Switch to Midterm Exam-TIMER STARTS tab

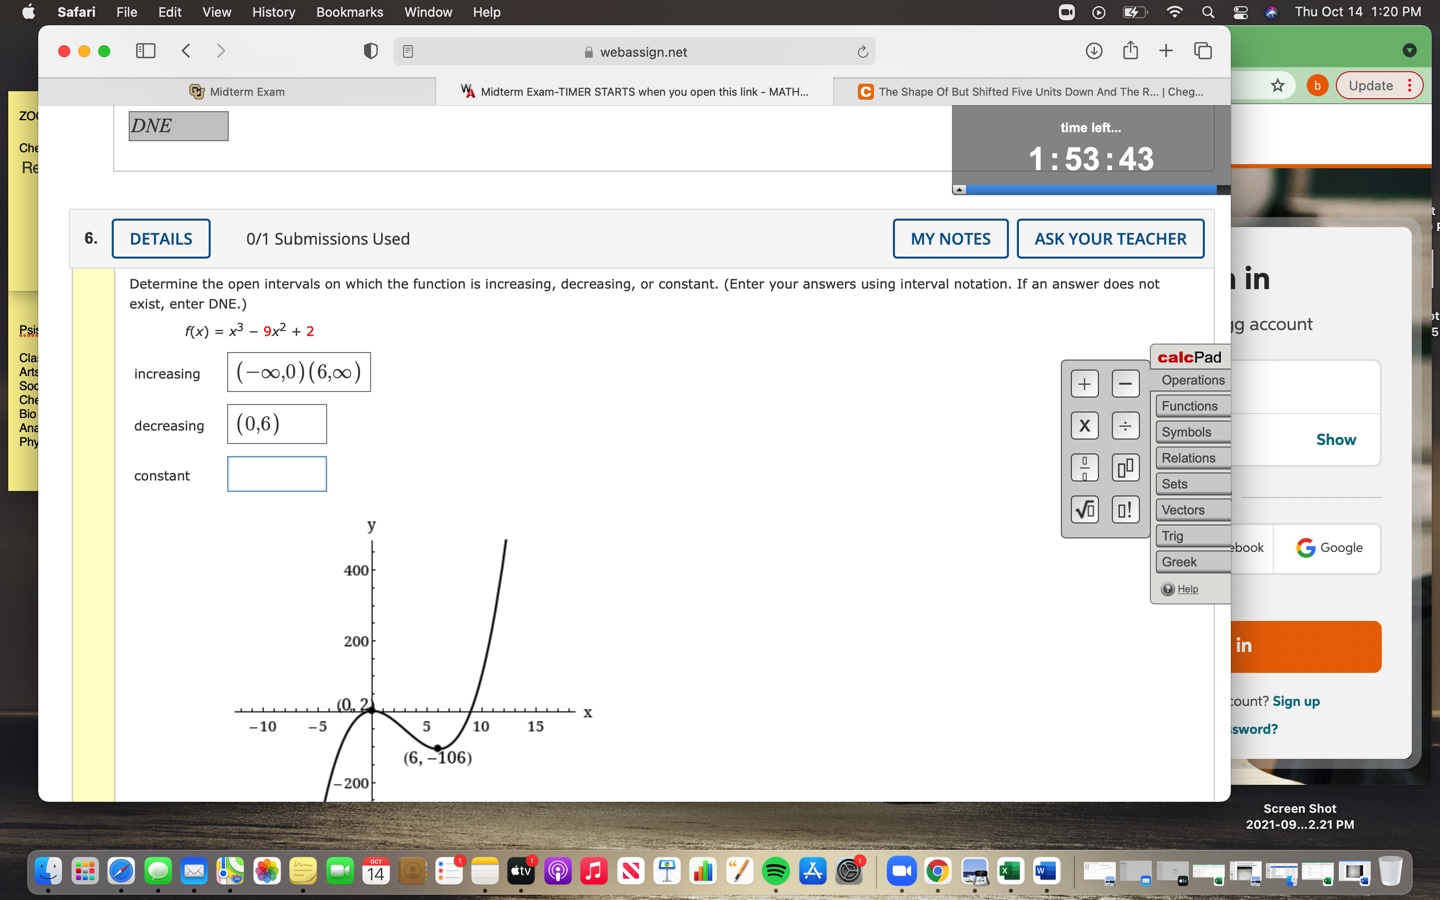(x=634, y=91)
